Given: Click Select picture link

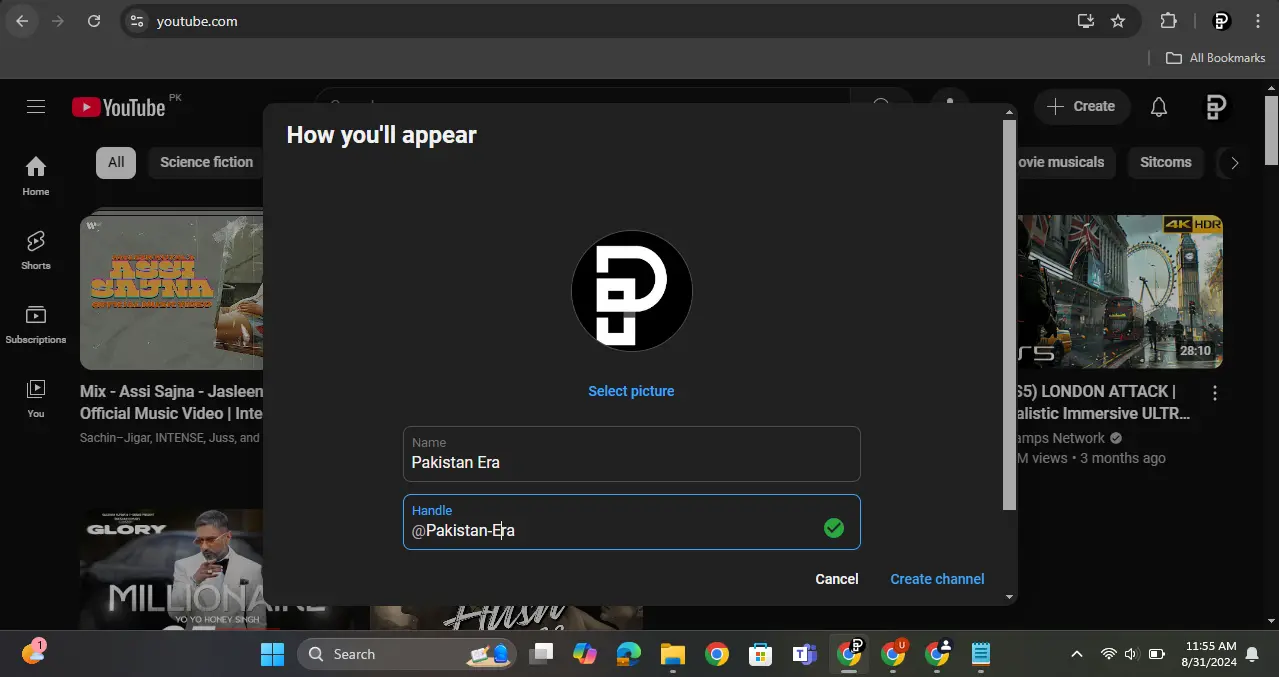Looking at the screenshot, I should (x=631, y=391).
